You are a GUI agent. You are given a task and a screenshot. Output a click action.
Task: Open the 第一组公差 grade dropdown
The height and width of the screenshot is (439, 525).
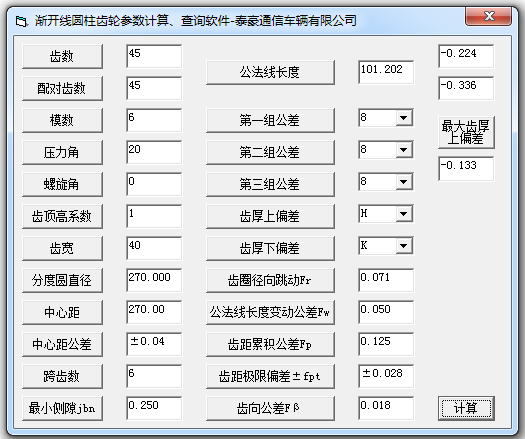[403, 118]
